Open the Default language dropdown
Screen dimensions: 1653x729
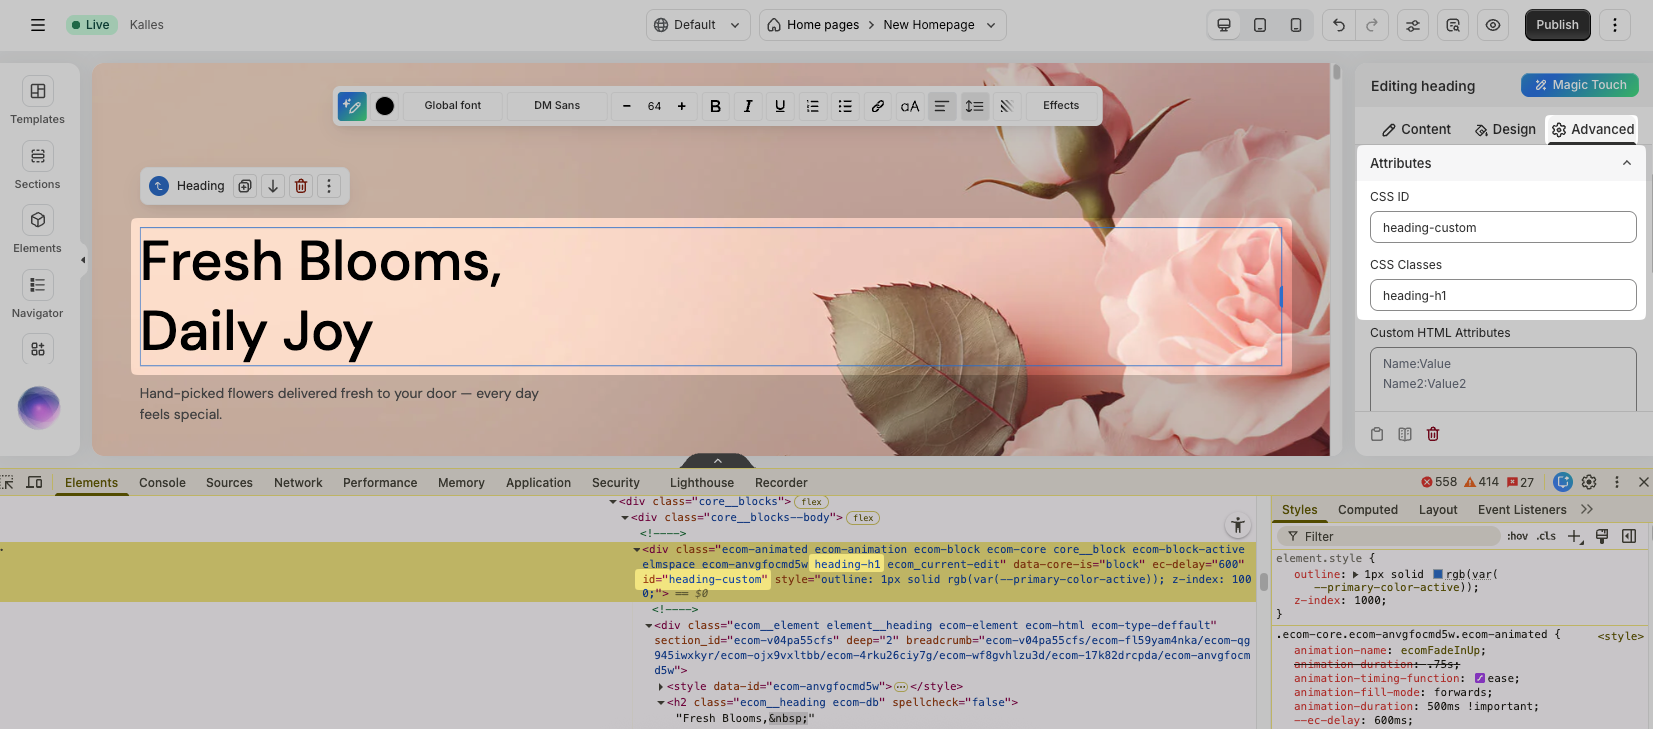point(699,25)
